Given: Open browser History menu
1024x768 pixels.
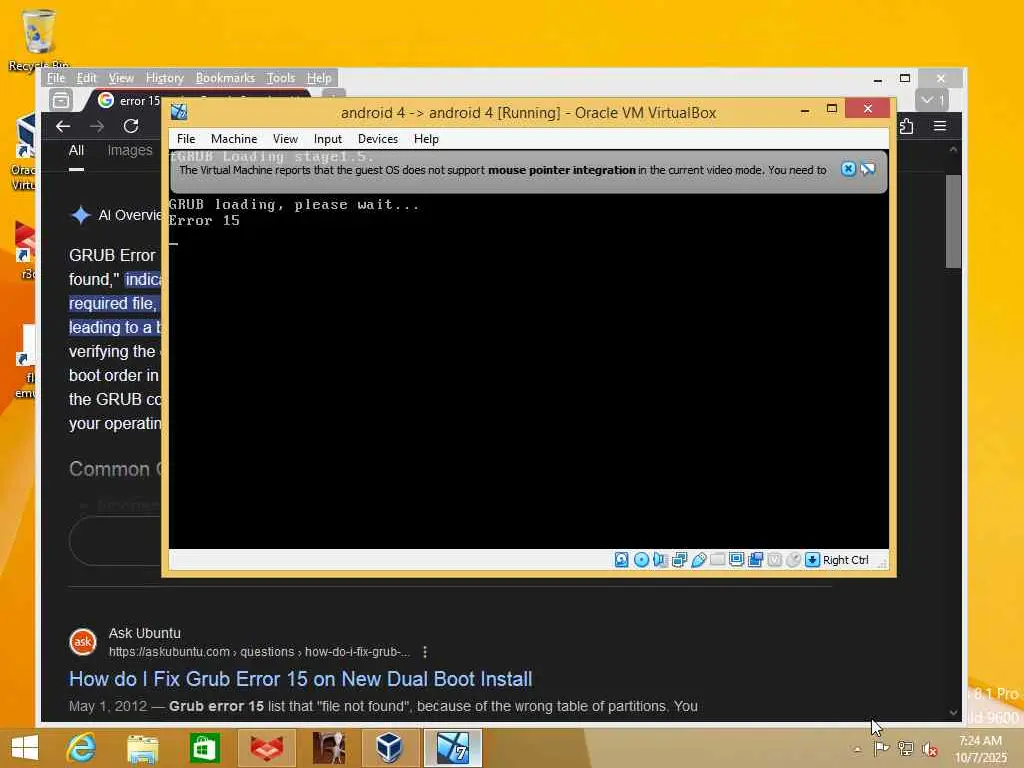Looking at the screenshot, I should click(x=165, y=78).
